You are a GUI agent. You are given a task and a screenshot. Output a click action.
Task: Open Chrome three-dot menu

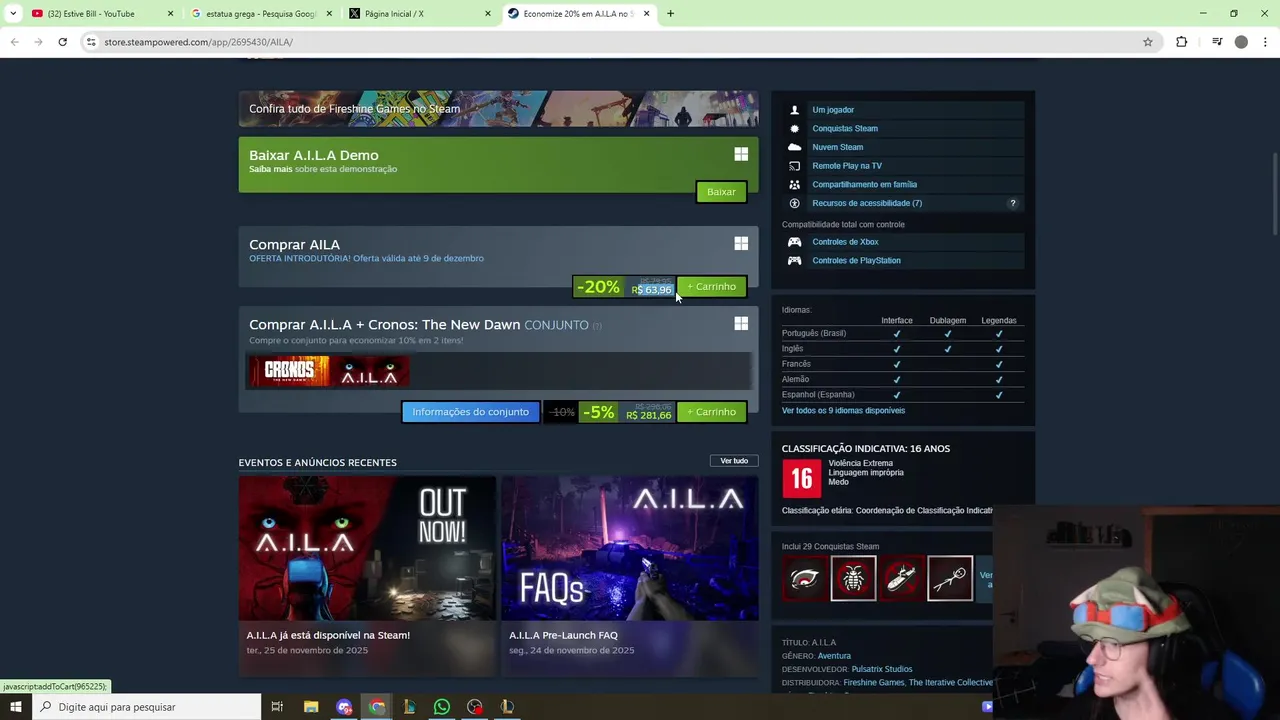1266,42
